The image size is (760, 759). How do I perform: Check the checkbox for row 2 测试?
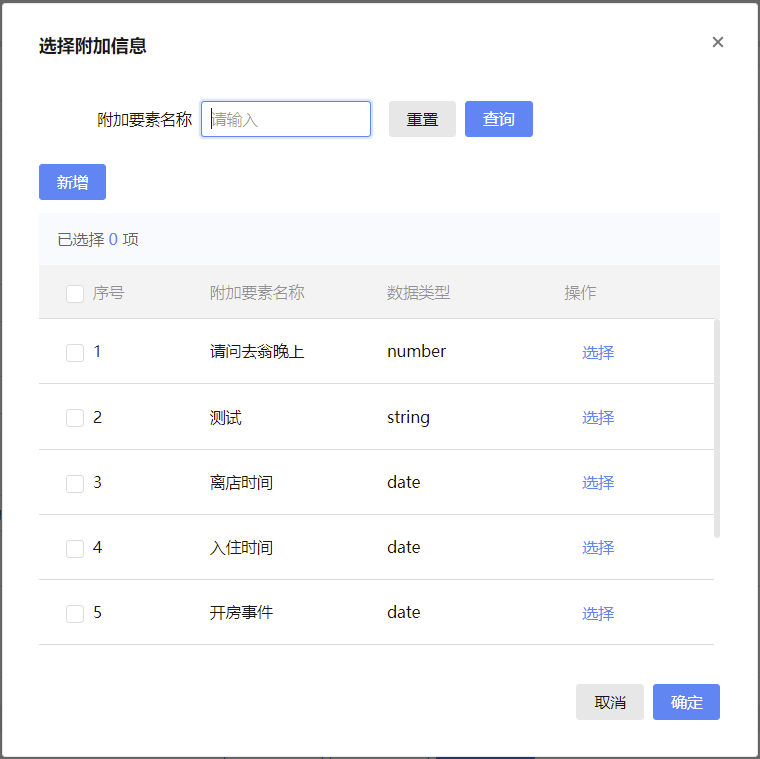pyautogui.click(x=75, y=418)
